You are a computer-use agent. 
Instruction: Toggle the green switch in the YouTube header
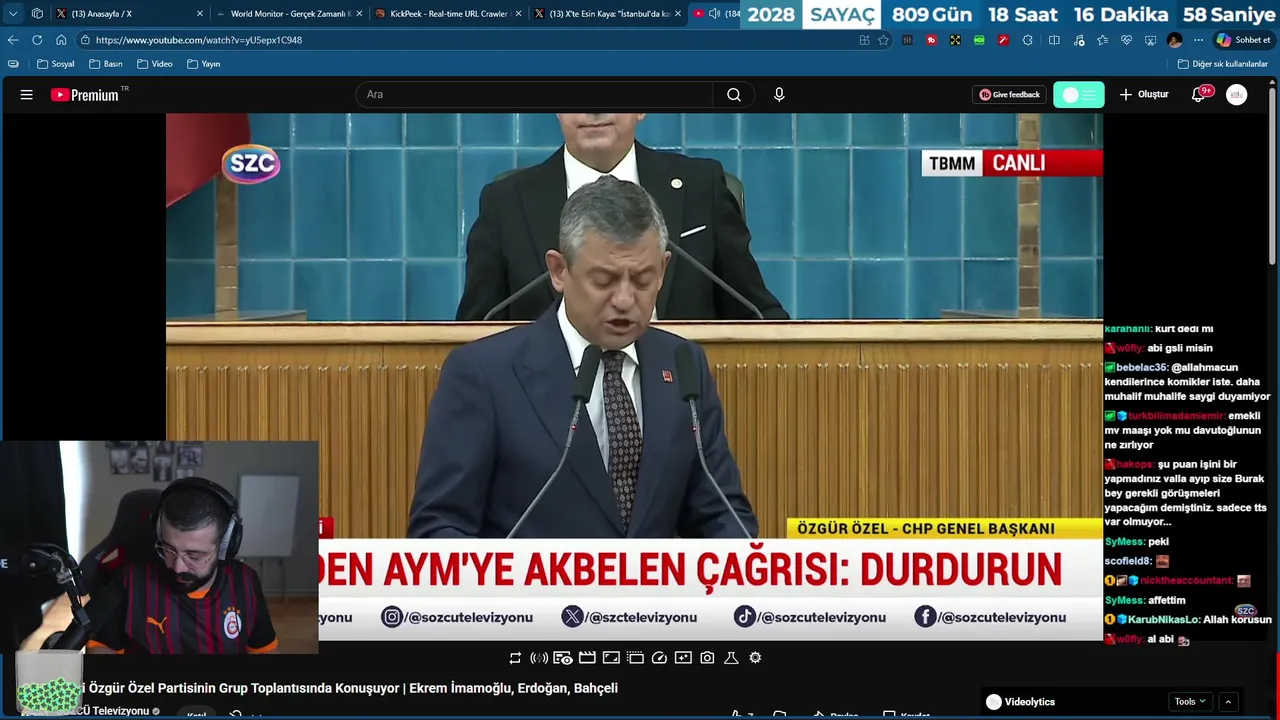coord(1079,95)
